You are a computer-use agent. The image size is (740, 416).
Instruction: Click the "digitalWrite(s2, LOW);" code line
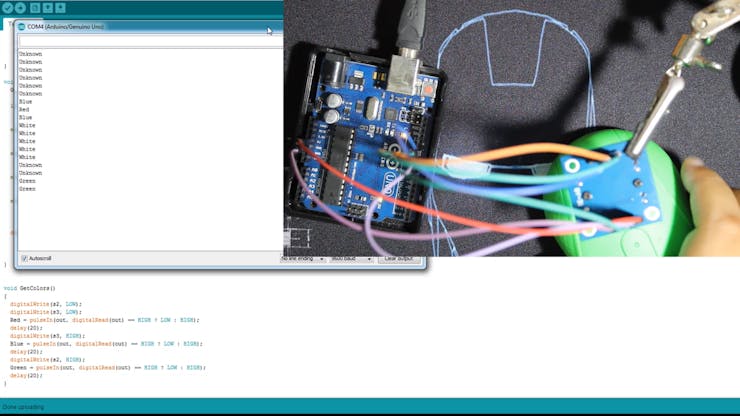point(46,304)
